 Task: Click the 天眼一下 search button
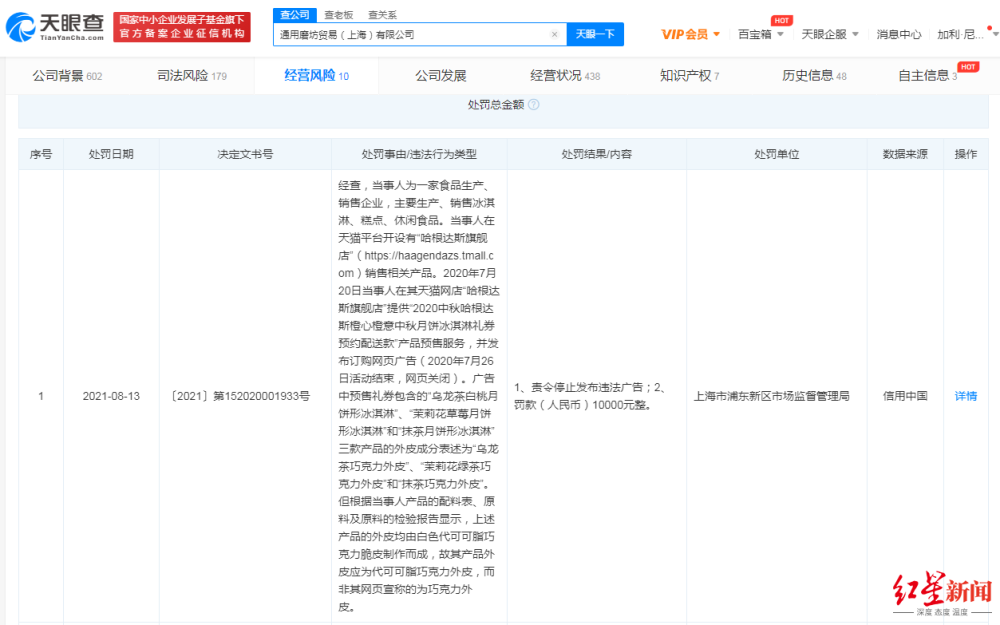pyautogui.click(x=595, y=34)
